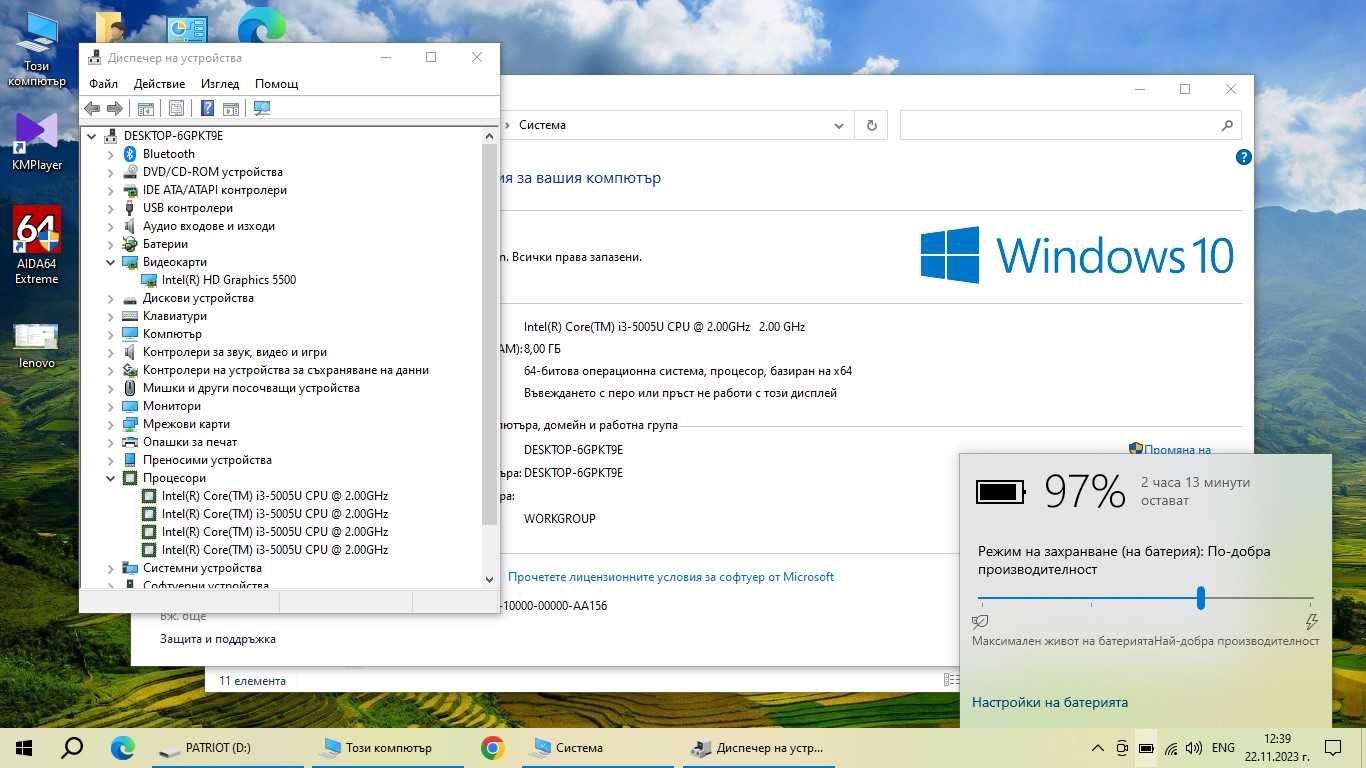The height and width of the screenshot is (768, 1366).
Task: Open Защита и поддръжка link
Action: (x=218, y=639)
